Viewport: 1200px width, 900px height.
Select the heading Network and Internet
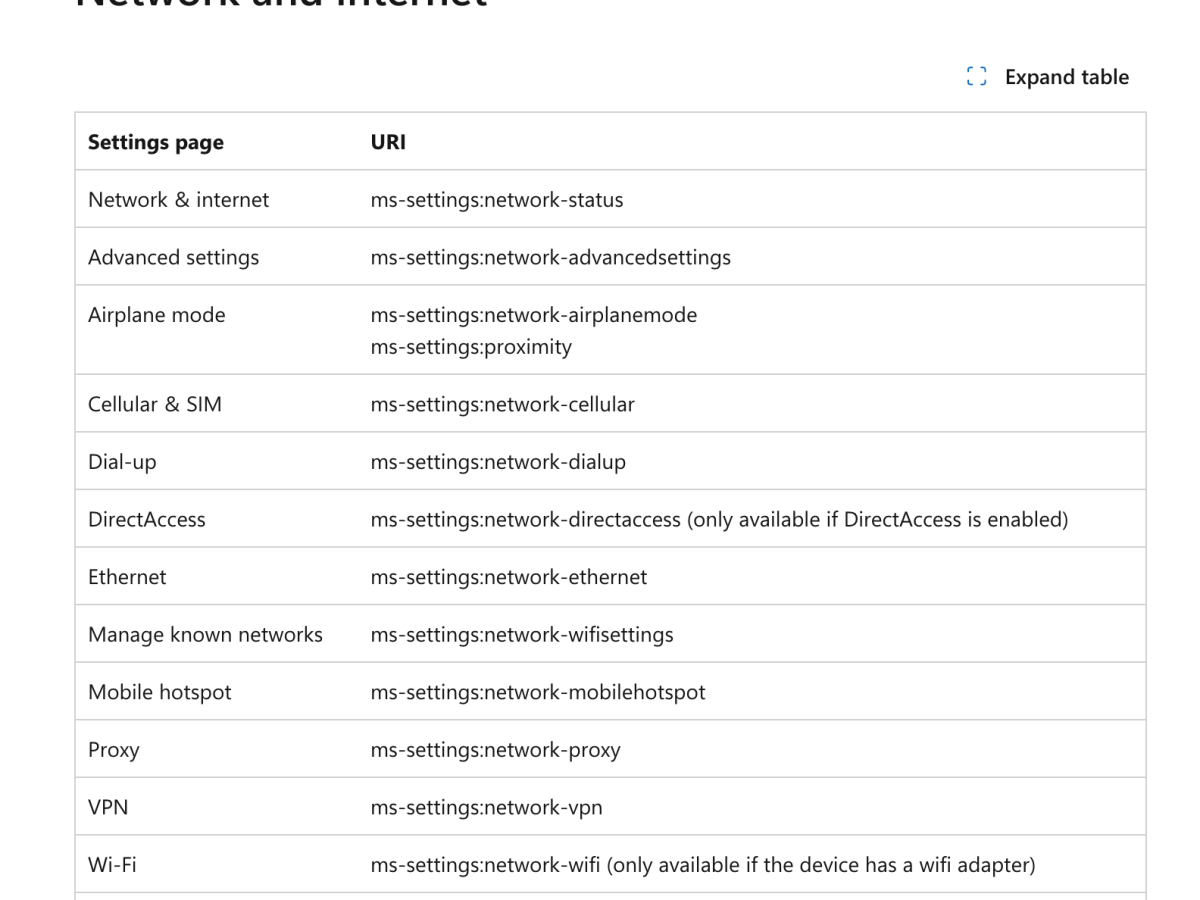pos(280,5)
